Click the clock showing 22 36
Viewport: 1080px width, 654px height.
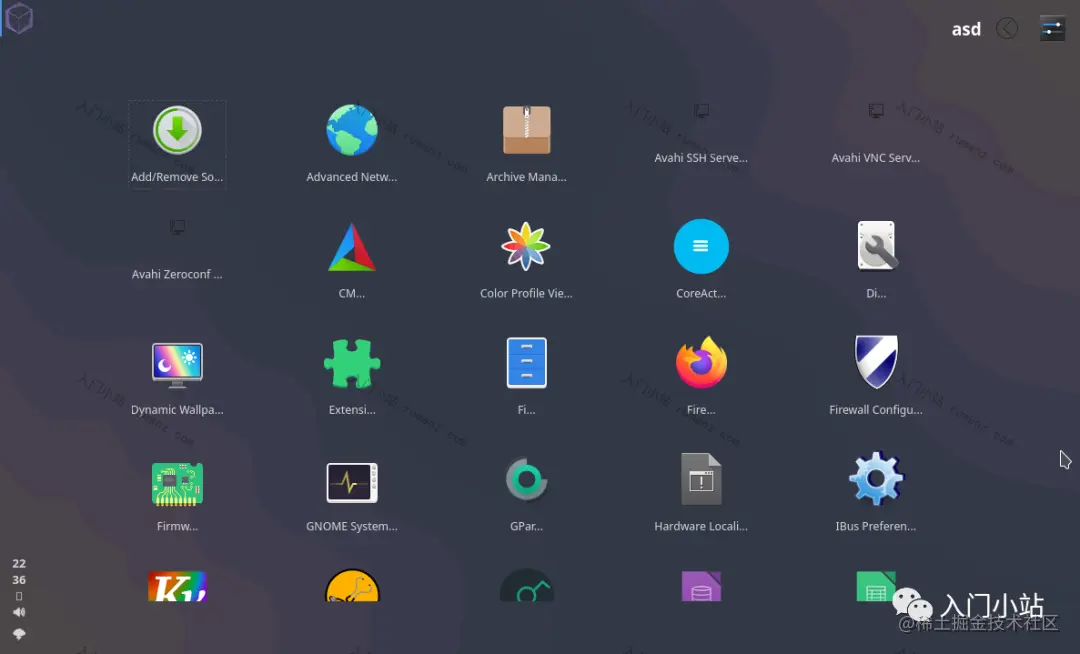coord(19,571)
